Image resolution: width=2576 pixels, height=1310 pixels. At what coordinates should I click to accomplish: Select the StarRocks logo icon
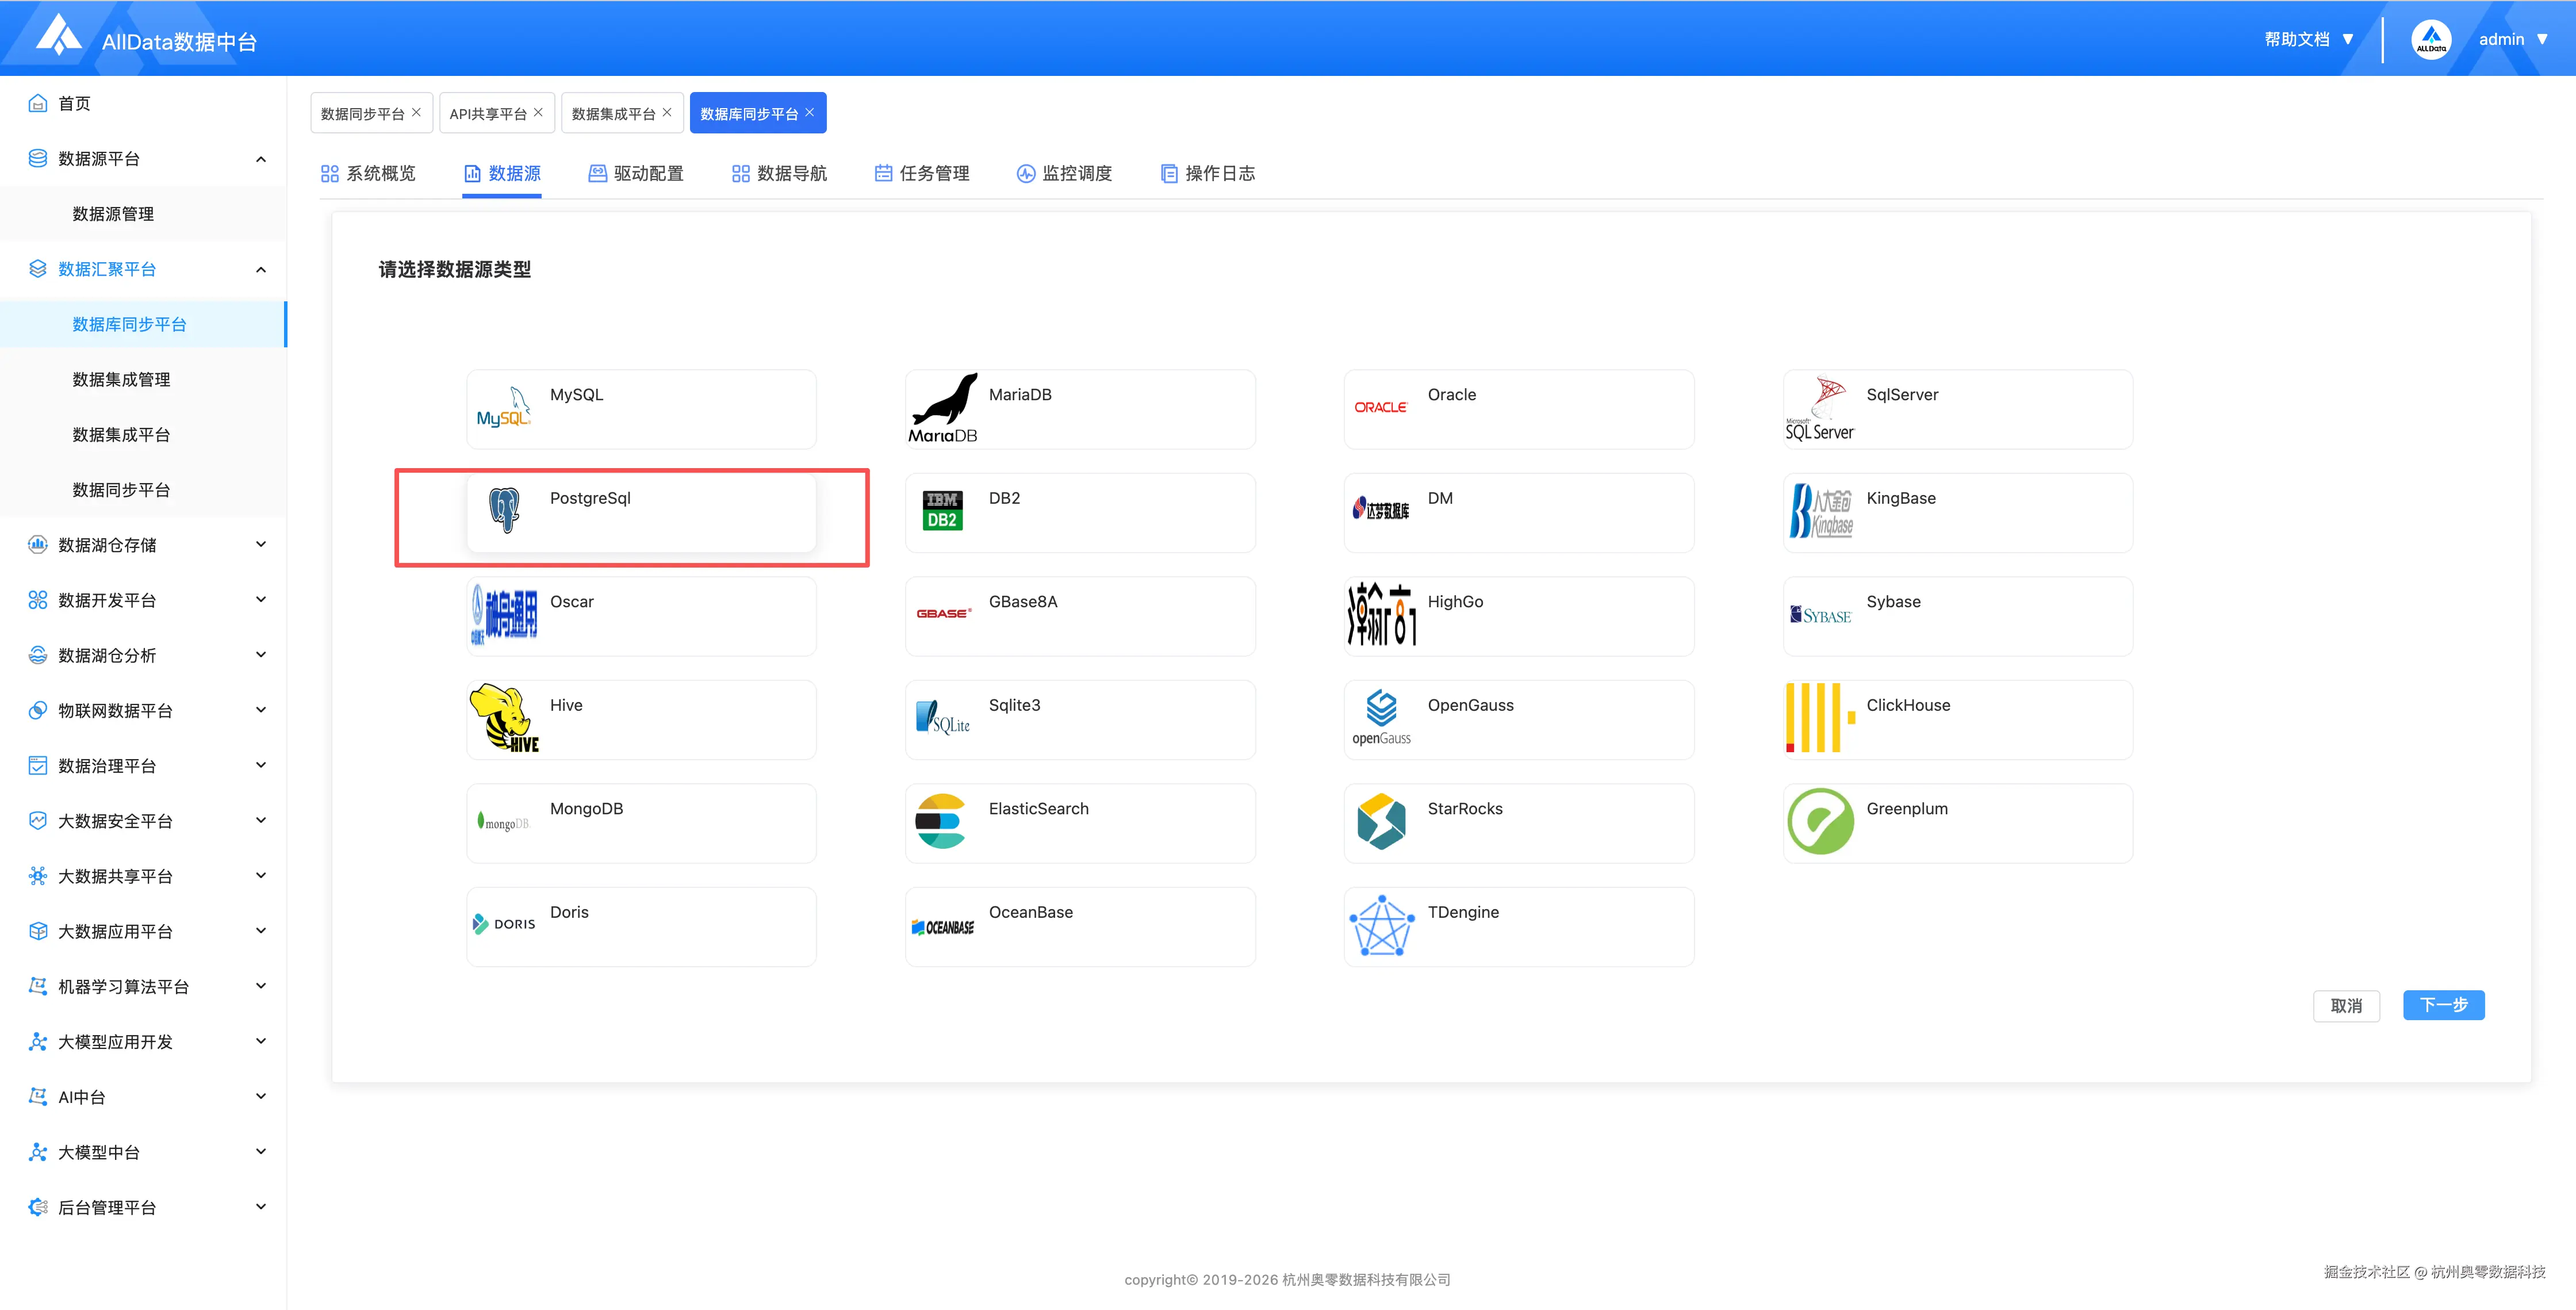(x=1382, y=822)
